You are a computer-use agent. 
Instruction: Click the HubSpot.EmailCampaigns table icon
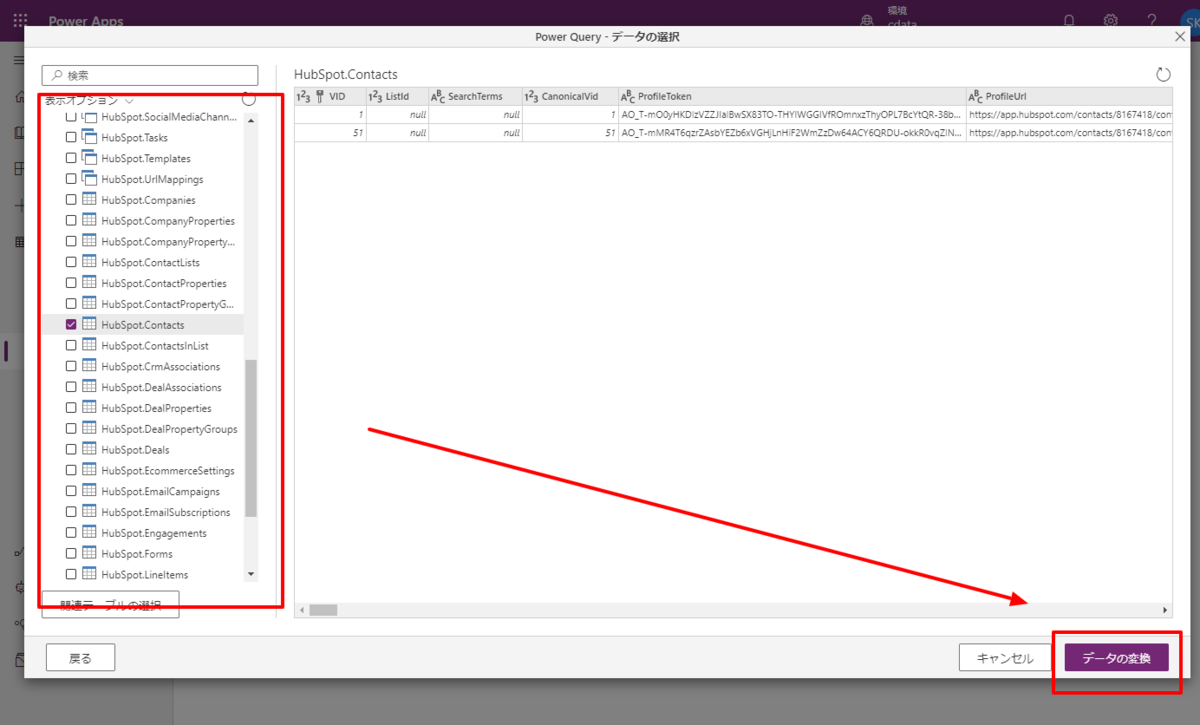pos(89,492)
